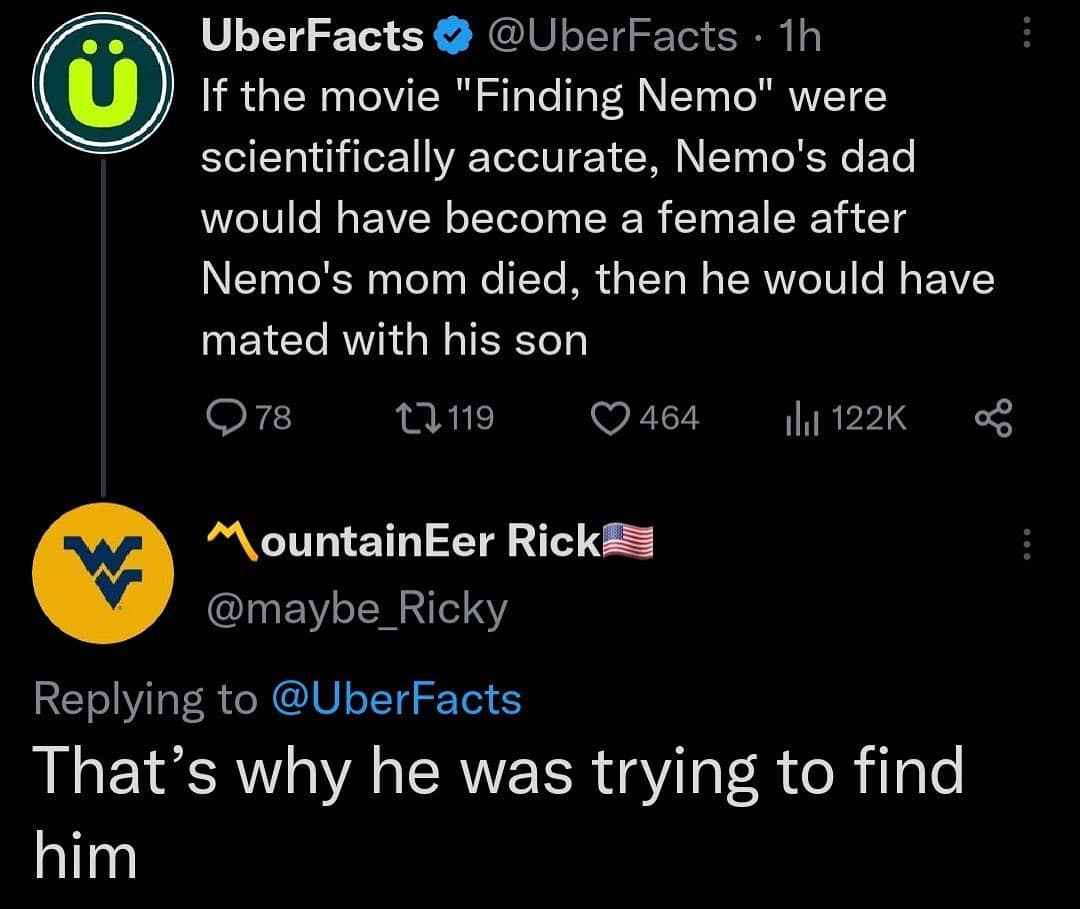Viewport: 1080px width, 909px height.
Task: Open the 1h timestamp link
Action: [x=799, y=37]
